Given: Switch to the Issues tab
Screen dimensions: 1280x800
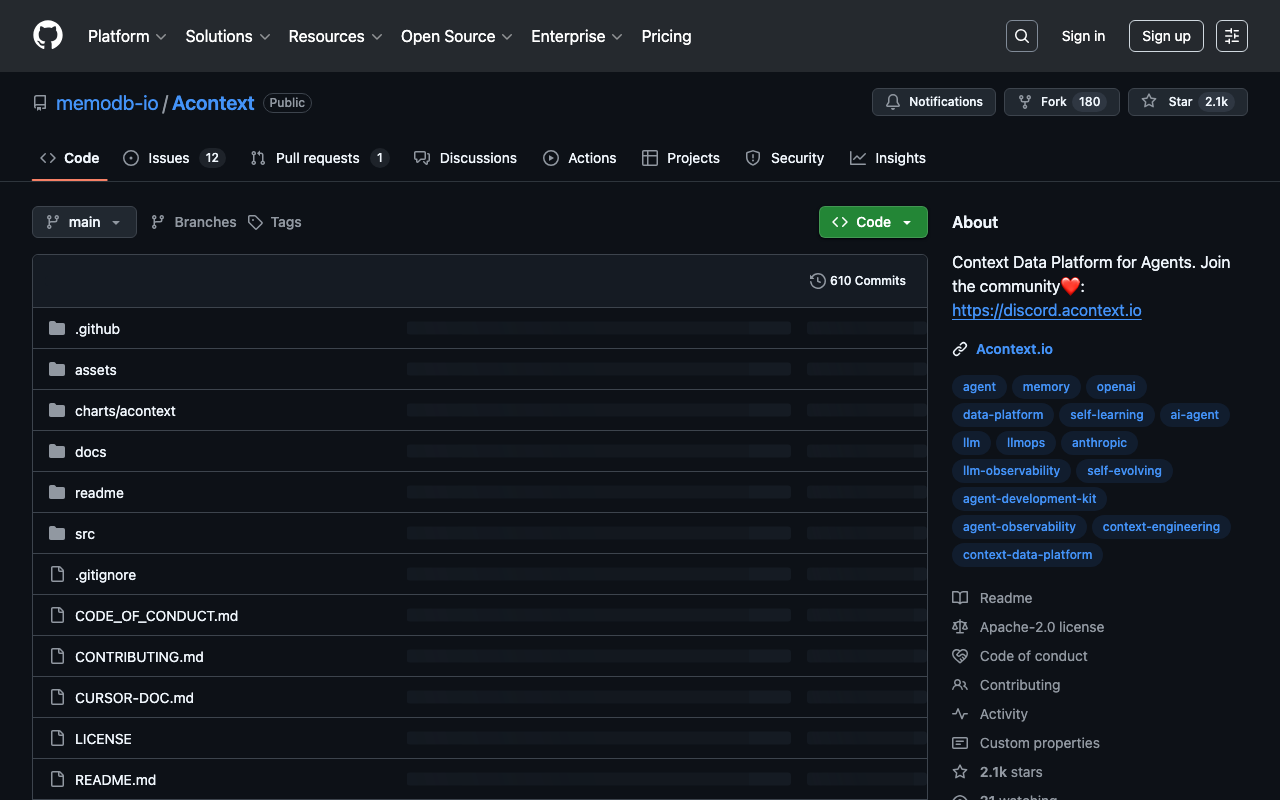Looking at the screenshot, I should click(173, 158).
